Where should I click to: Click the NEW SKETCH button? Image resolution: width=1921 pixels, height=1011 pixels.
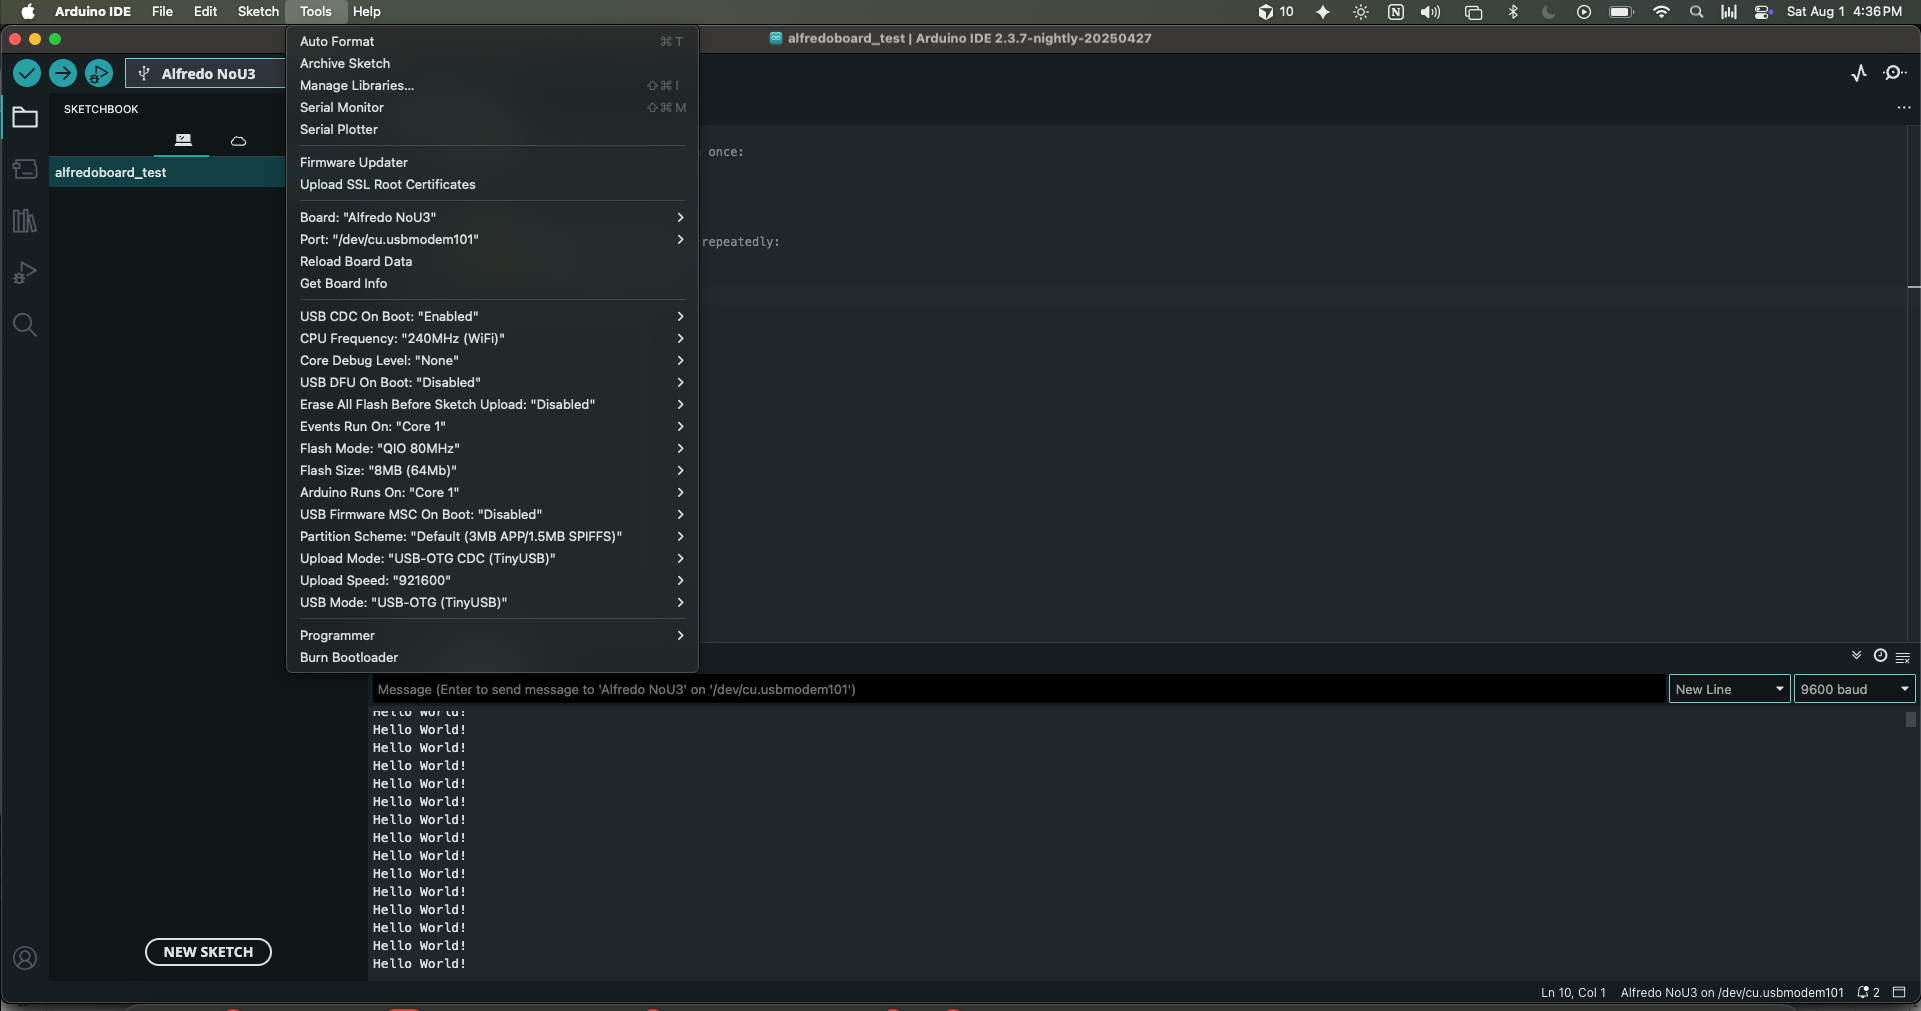pyautogui.click(x=208, y=952)
